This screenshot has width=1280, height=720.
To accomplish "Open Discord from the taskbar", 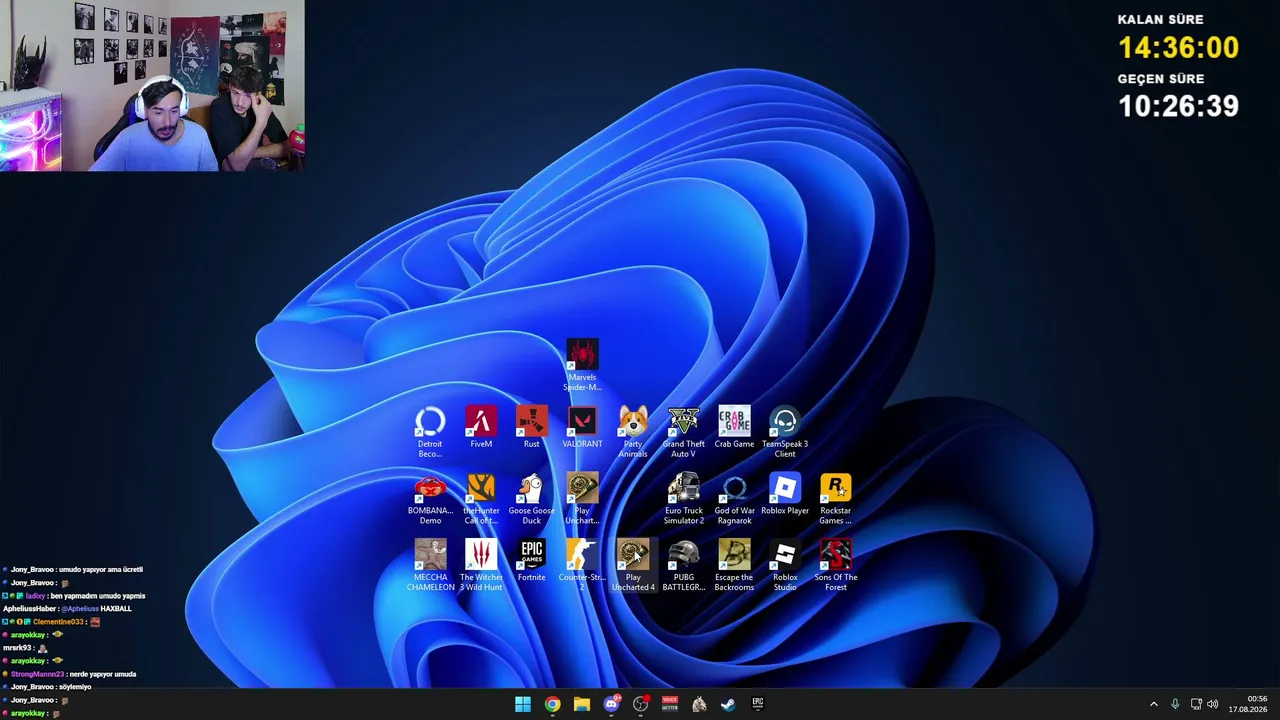I will (611, 704).
